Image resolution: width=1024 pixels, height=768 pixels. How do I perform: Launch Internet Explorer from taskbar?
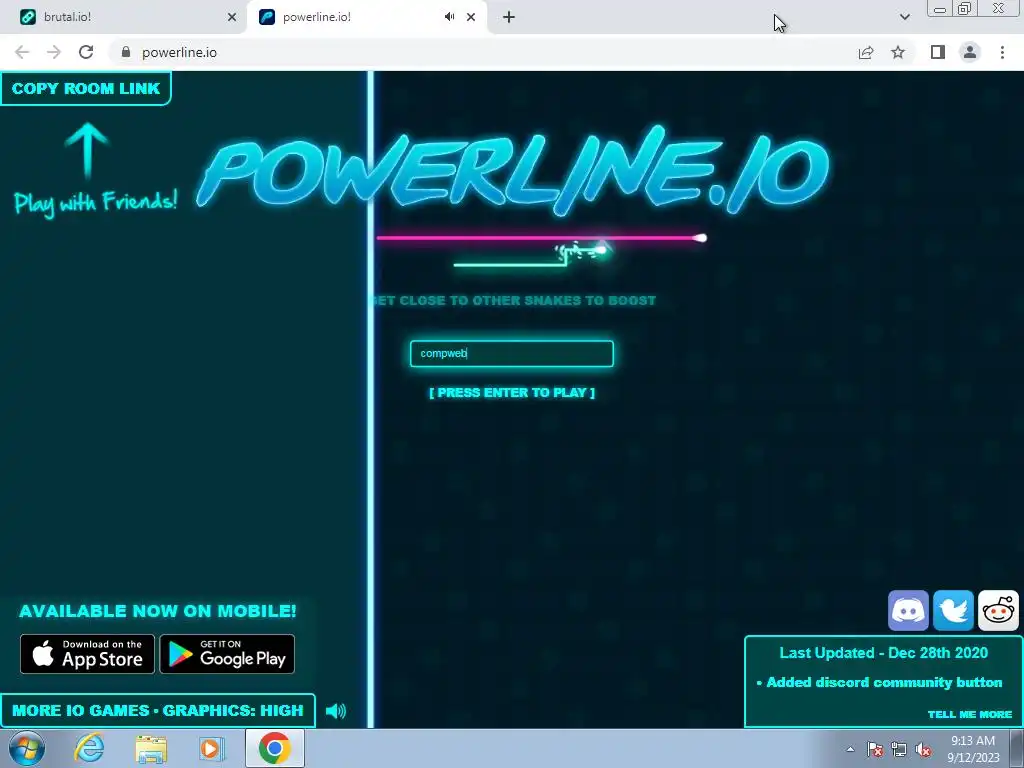point(89,748)
